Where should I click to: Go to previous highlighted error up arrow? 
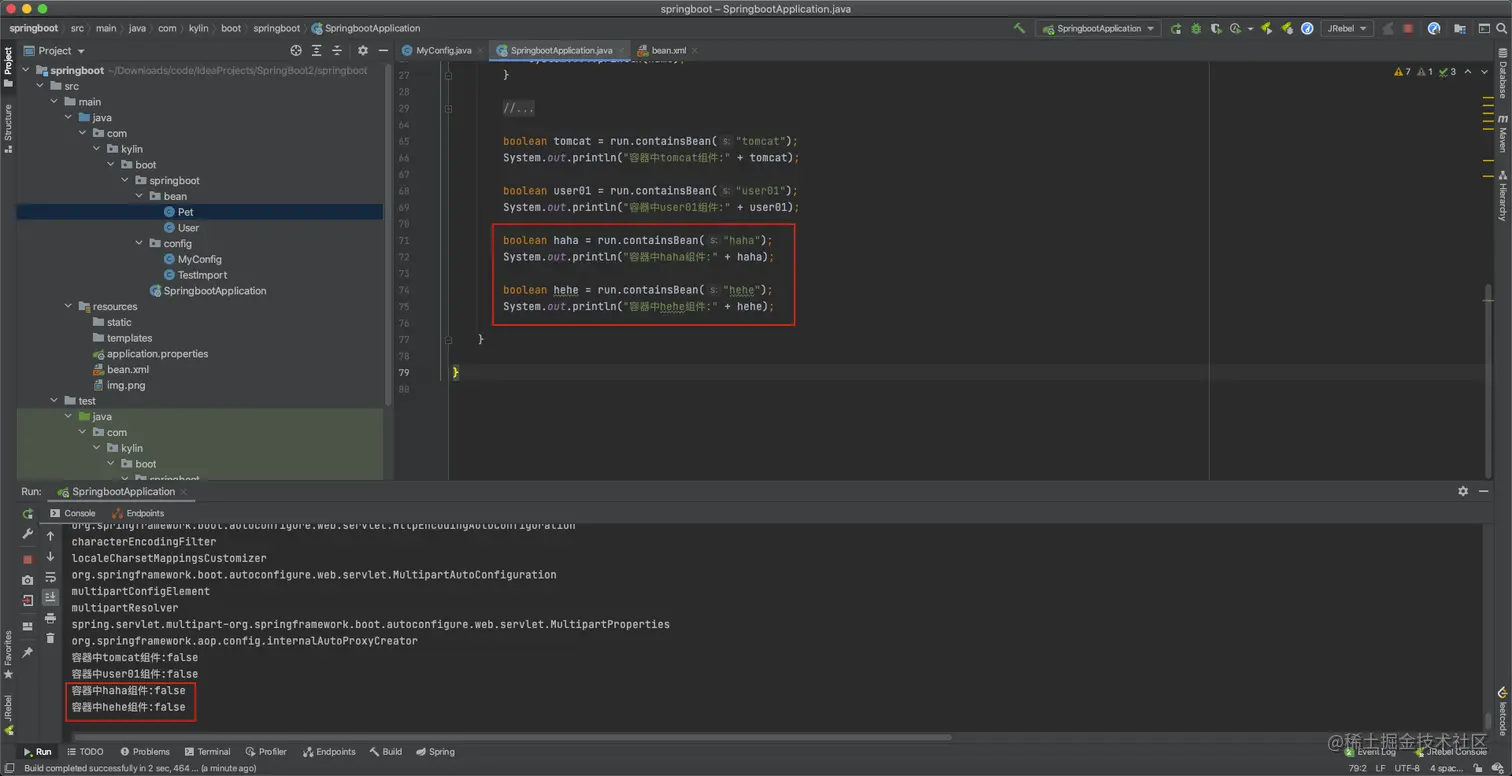click(x=1467, y=72)
